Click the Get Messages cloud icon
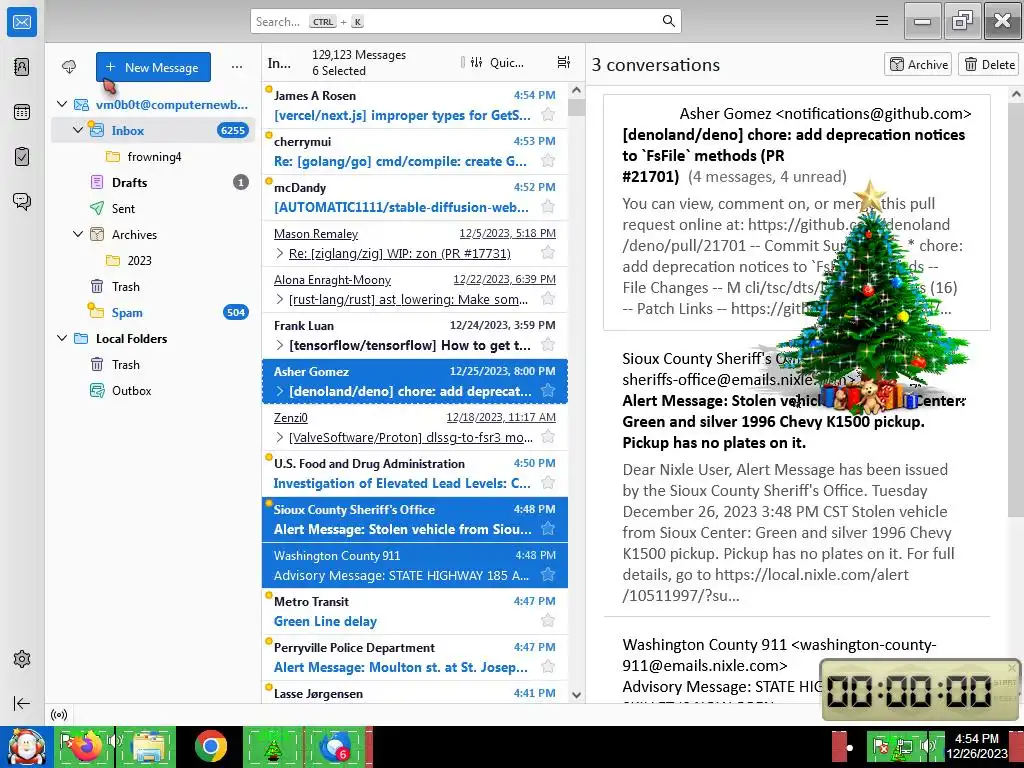 coord(69,67)
